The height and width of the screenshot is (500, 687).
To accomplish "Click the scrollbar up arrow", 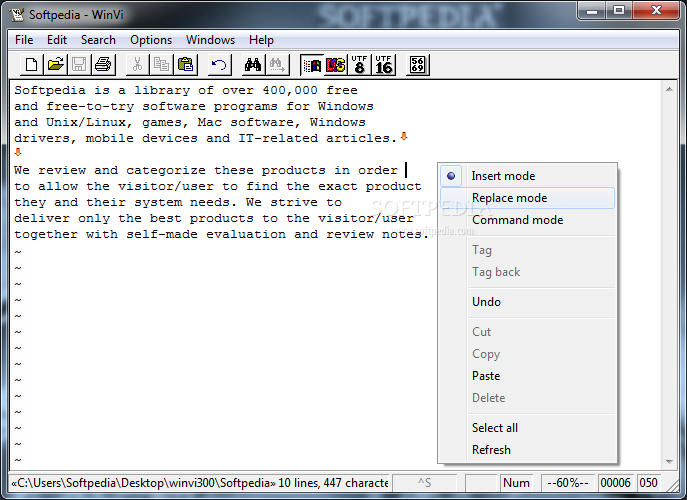I will point(669,89).
